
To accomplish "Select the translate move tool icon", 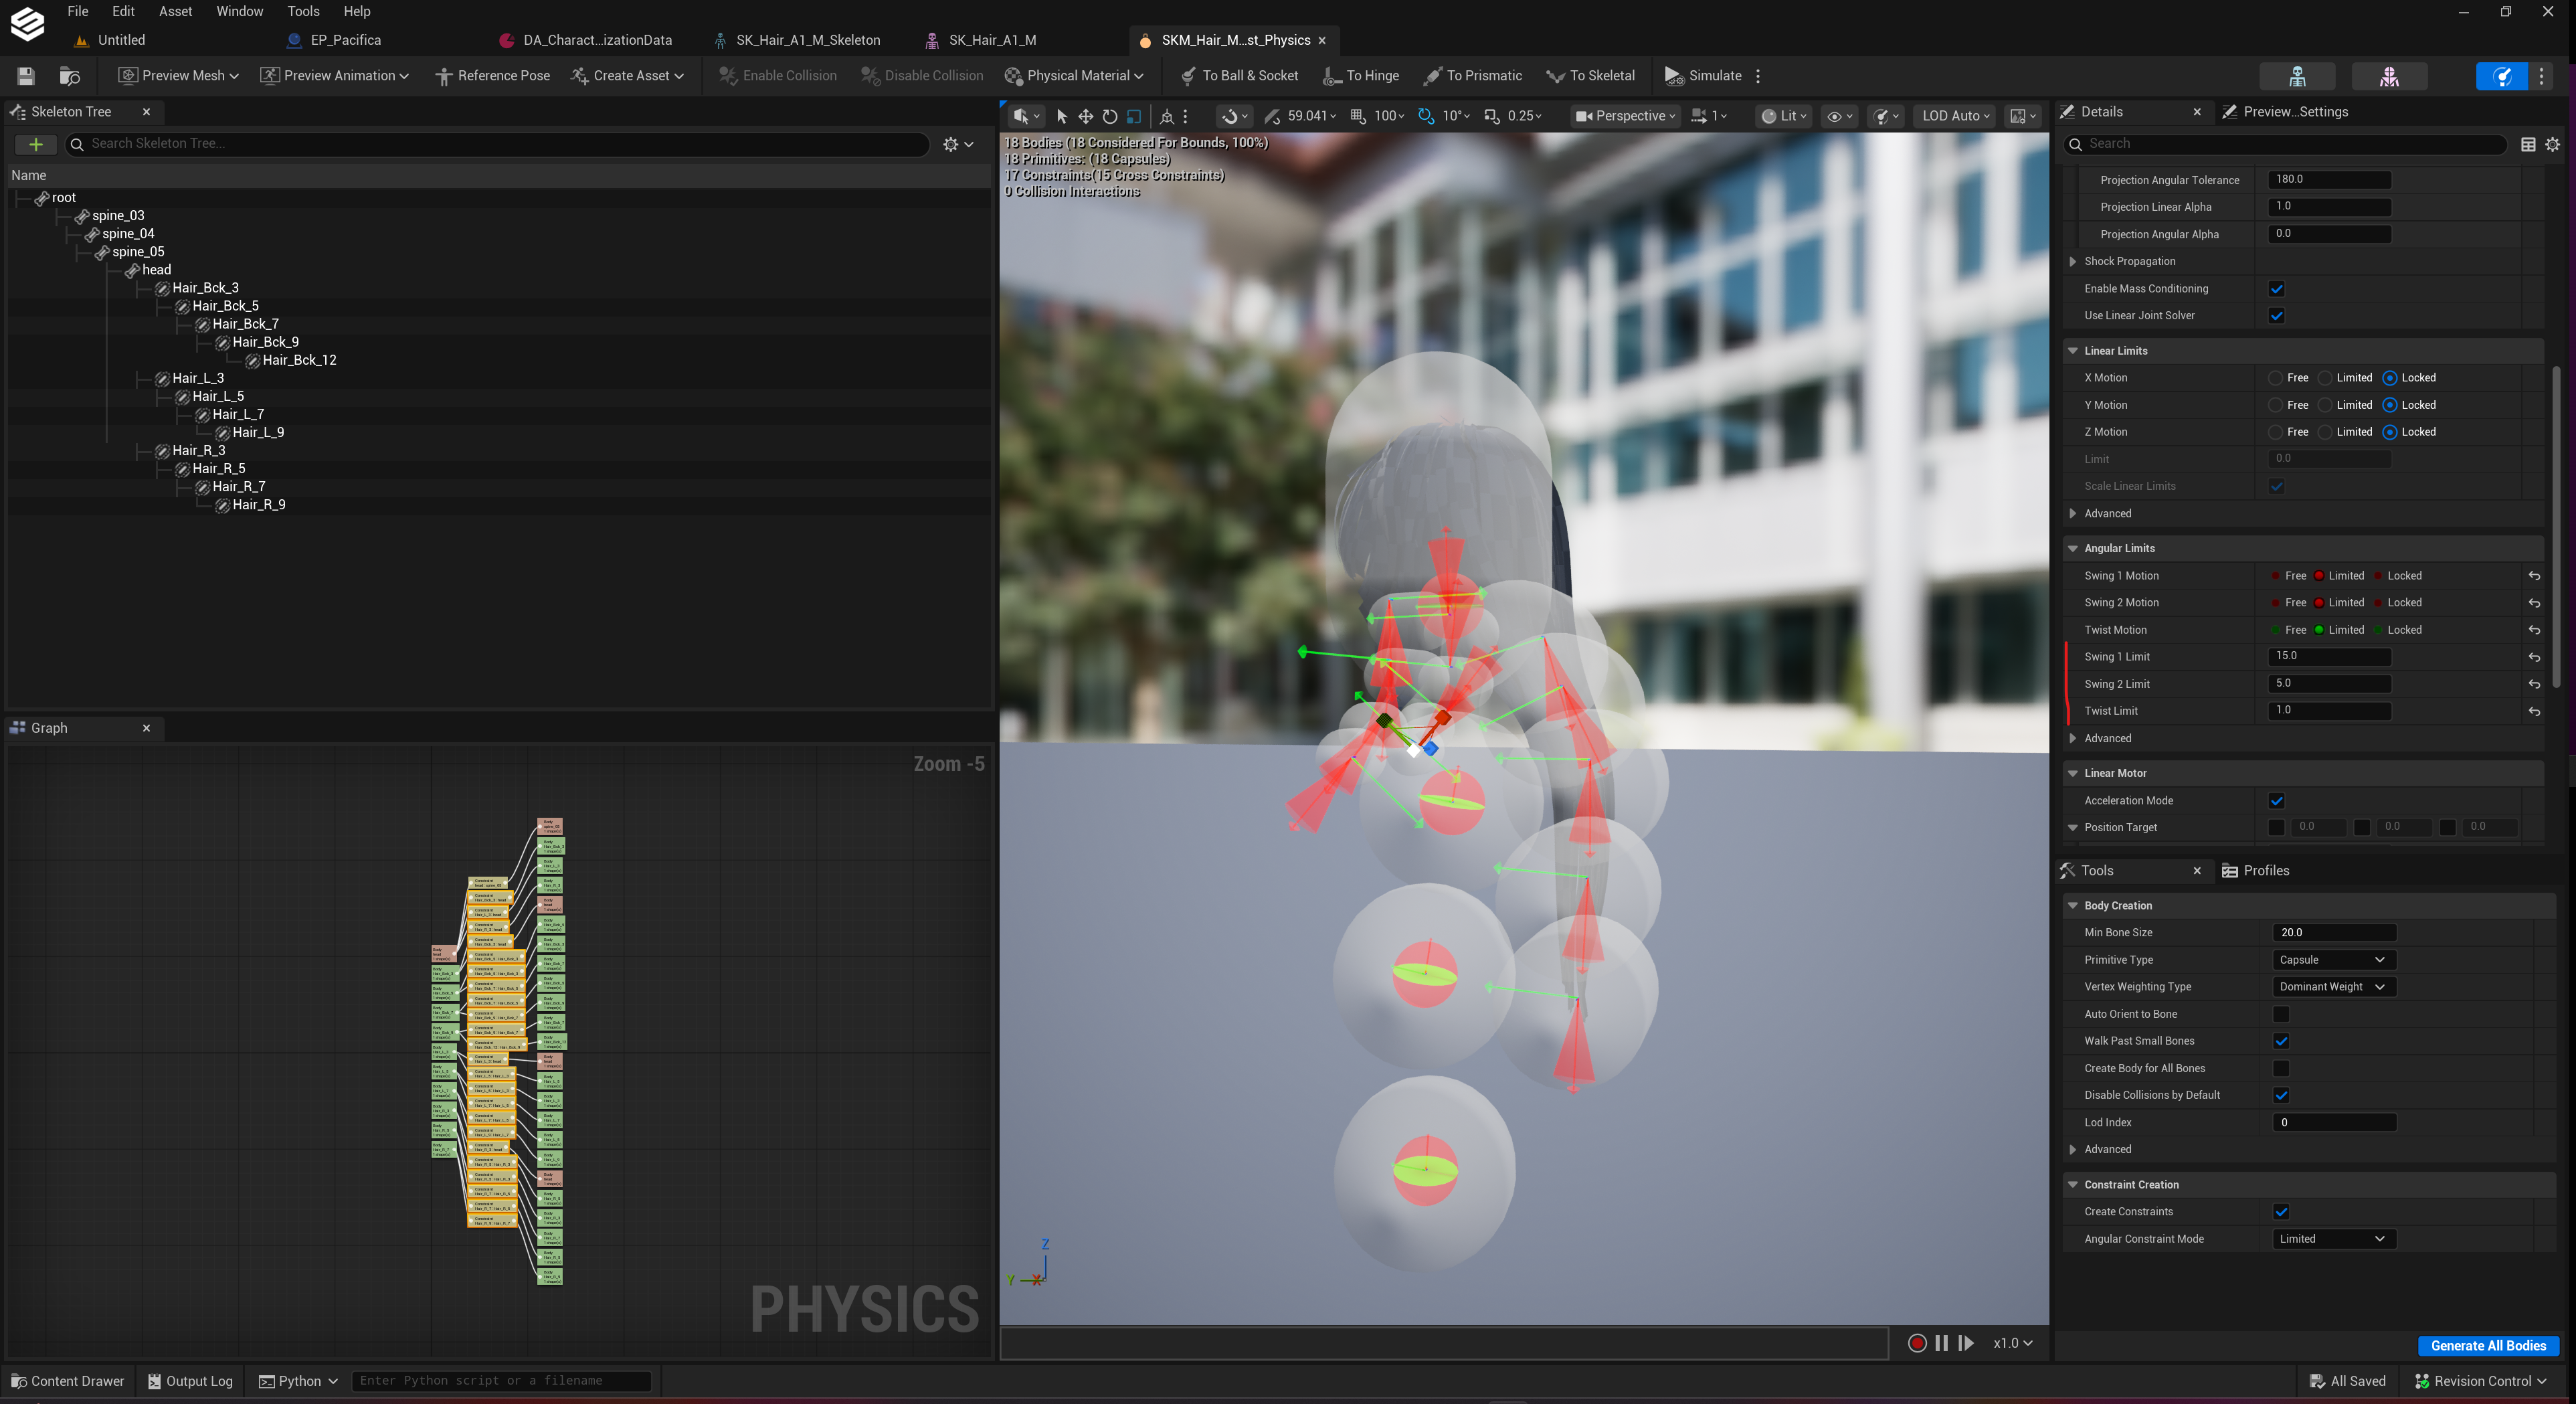I will click(x=1085, y=116).
